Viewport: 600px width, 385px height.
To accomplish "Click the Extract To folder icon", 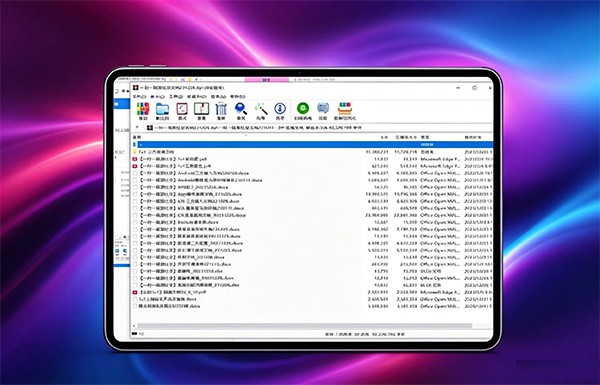I will pyautogui.click(x=163, y=111).
